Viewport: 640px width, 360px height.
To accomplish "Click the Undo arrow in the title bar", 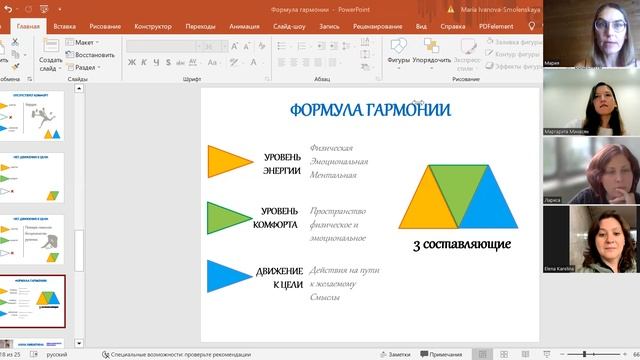I will point(8,9).
